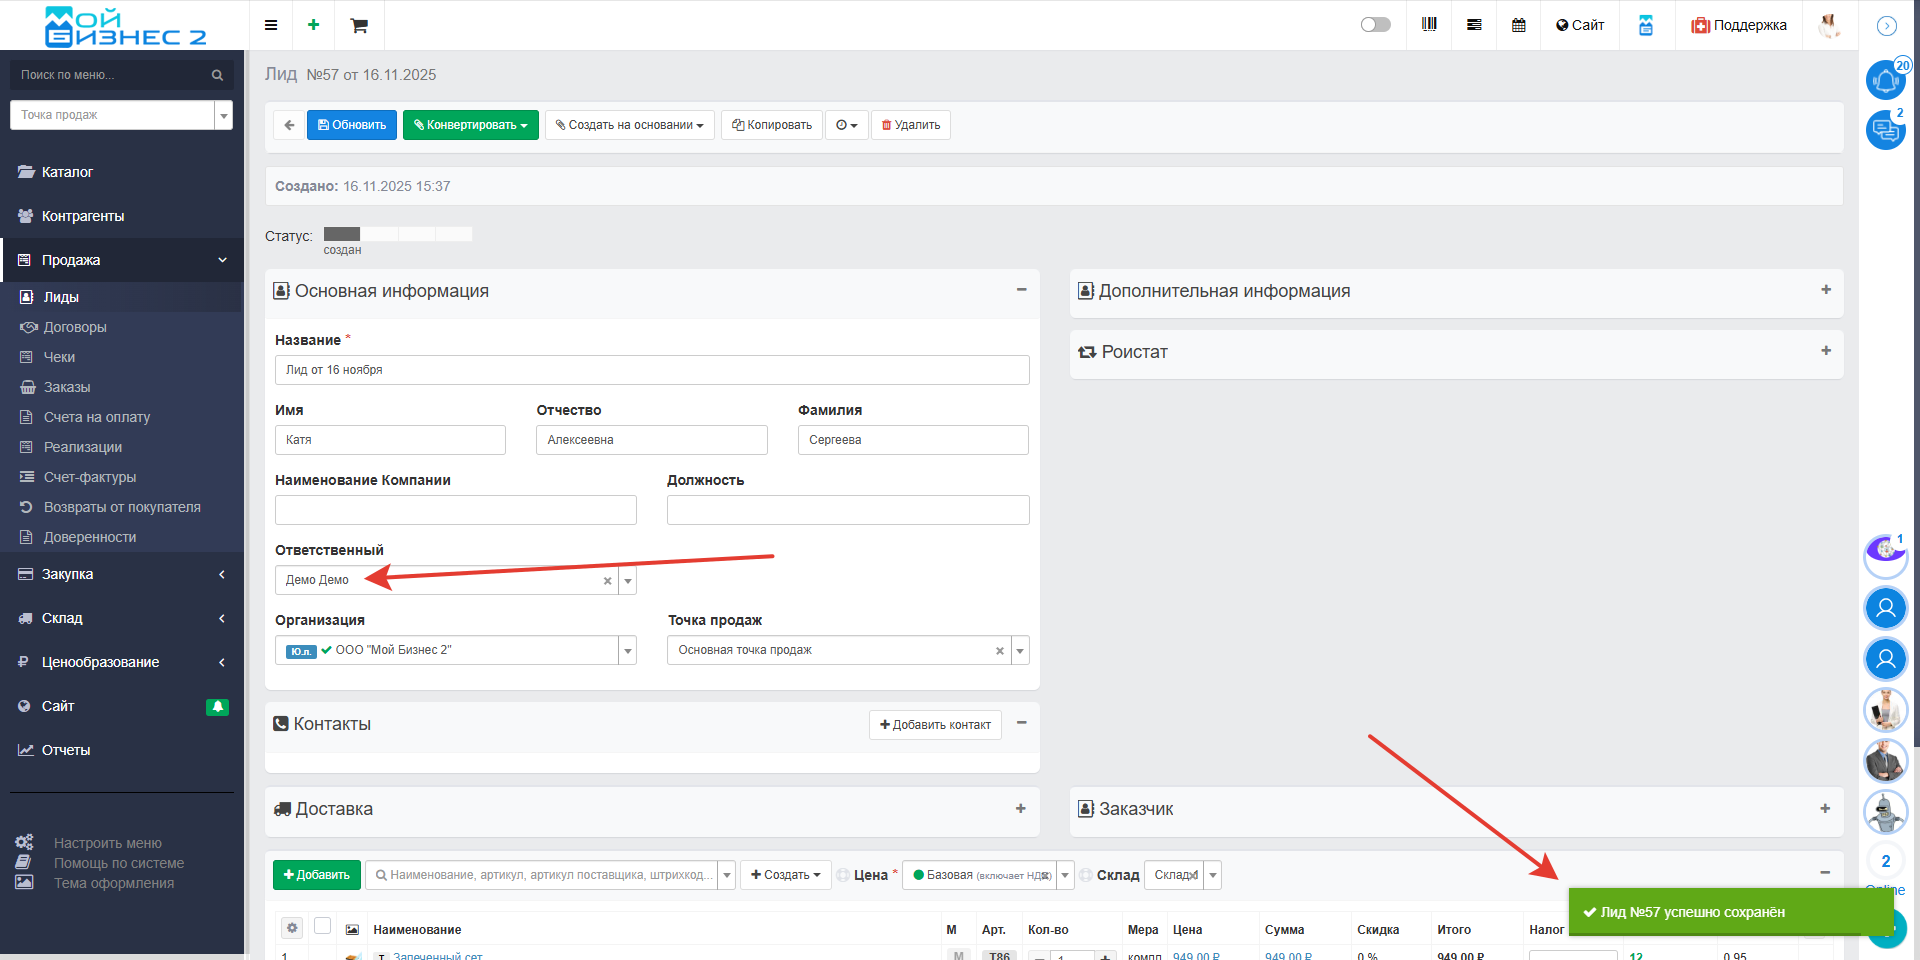Open the notifications bell with badge 20
Screen dimensions: 1920x960
[x=1885, y=80]
